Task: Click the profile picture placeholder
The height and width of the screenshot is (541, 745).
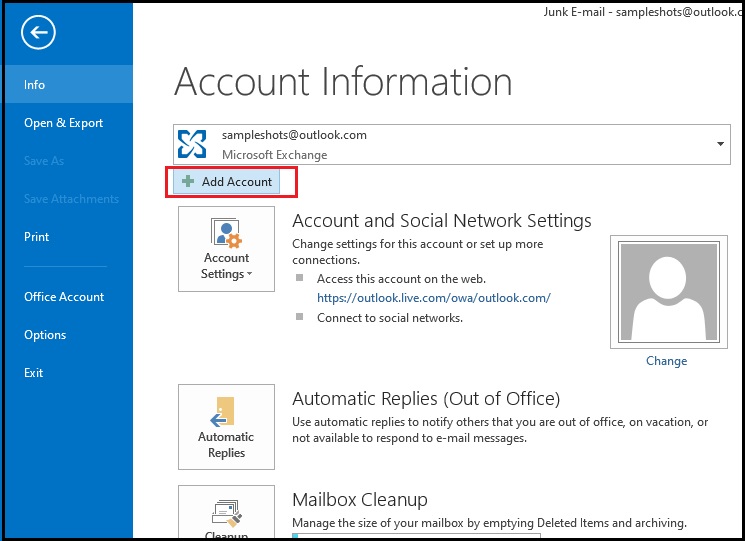Action: click(669, 292)
